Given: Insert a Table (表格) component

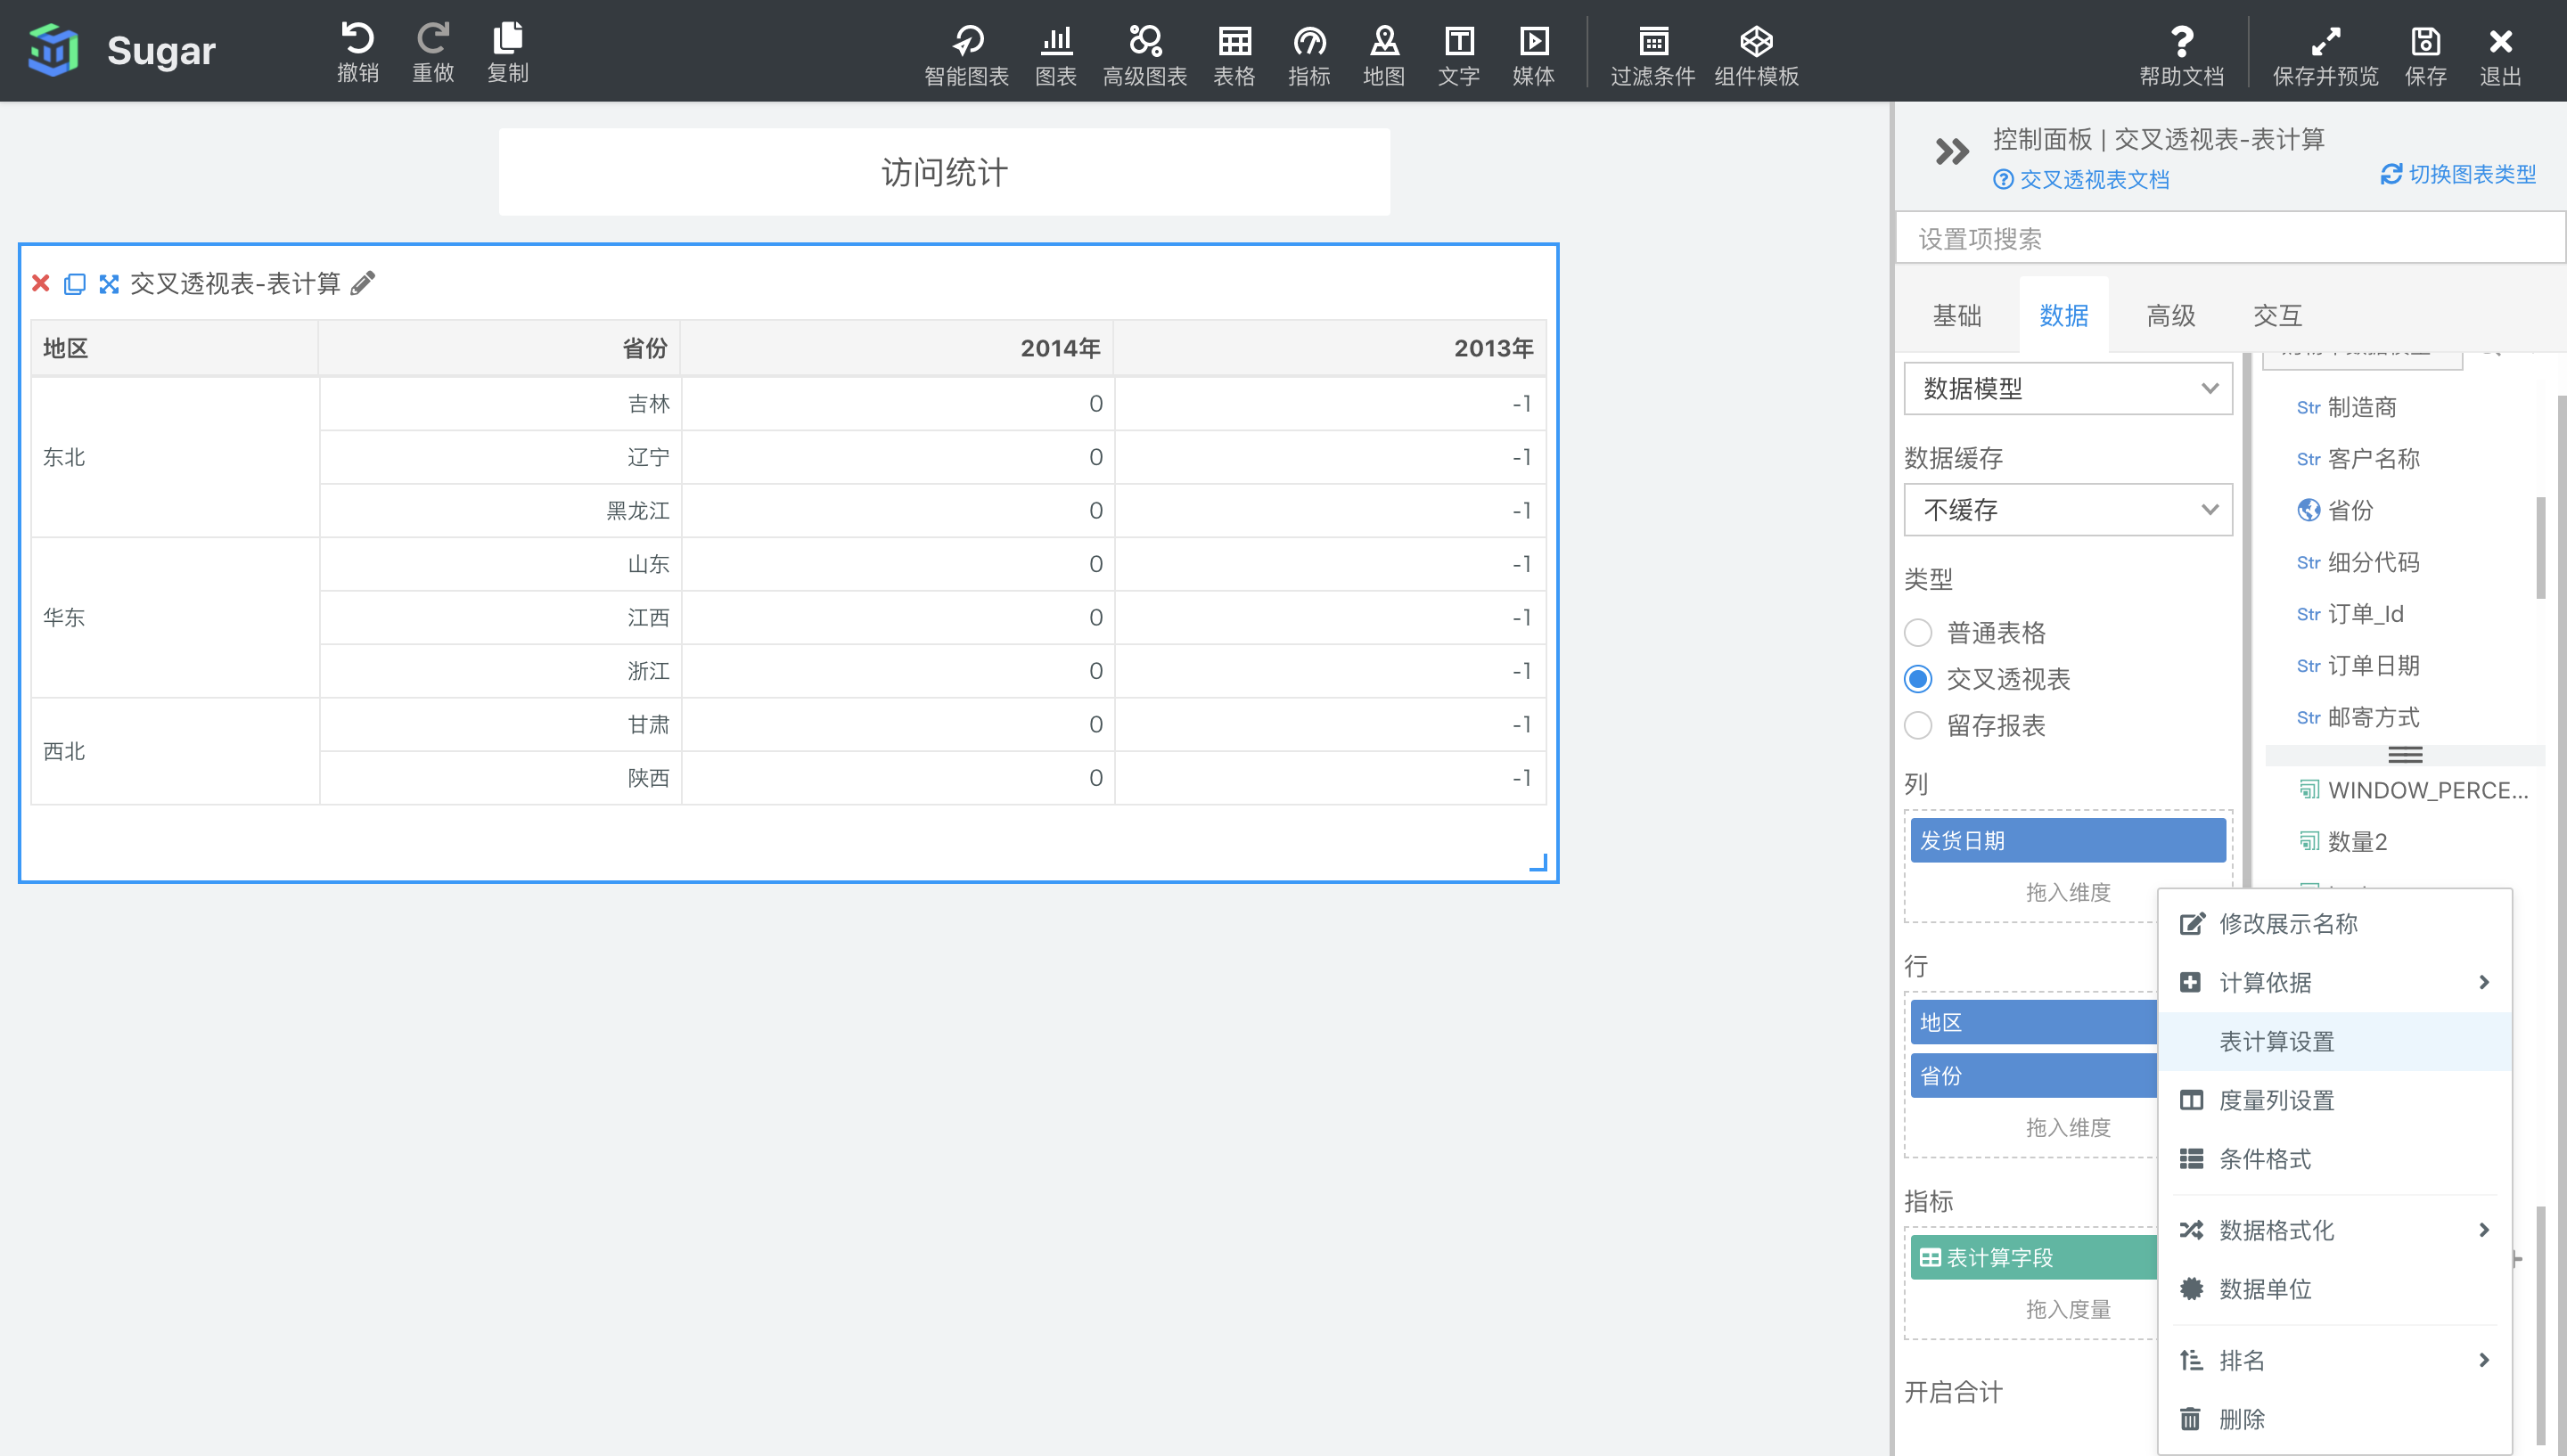Looking at the screenshot, I should click(1234, 55).
